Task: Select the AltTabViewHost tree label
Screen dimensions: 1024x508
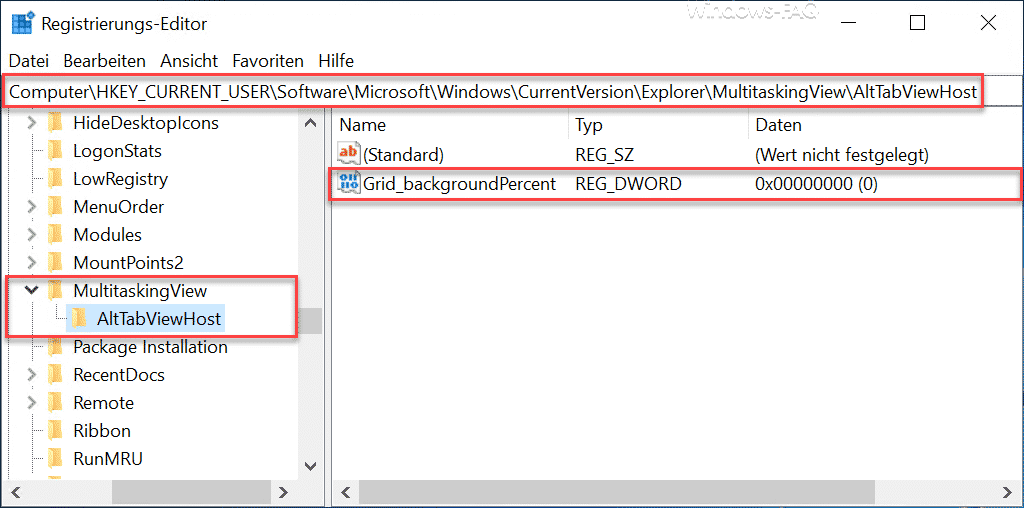Action: 159,319
